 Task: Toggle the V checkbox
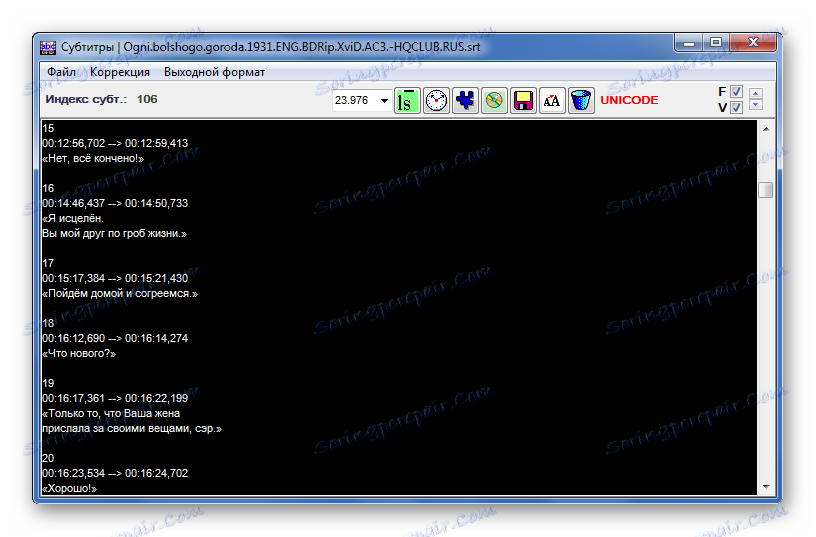coord(736,107)
